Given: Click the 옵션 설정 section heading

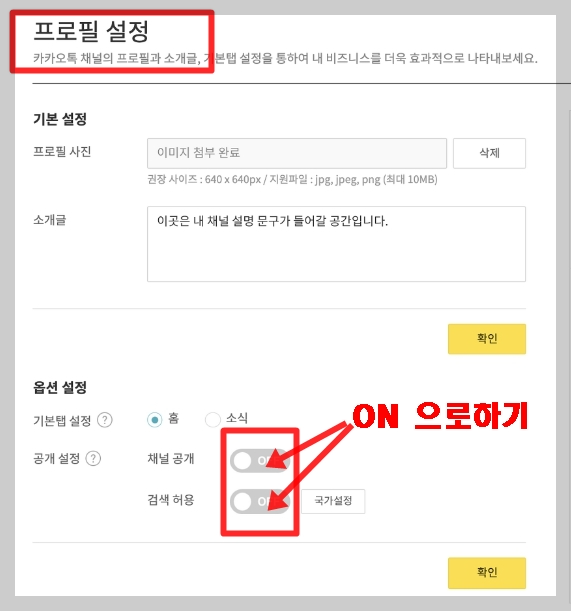Looking at the screenshot, I should pyautogui.click(x=60, y=387).
